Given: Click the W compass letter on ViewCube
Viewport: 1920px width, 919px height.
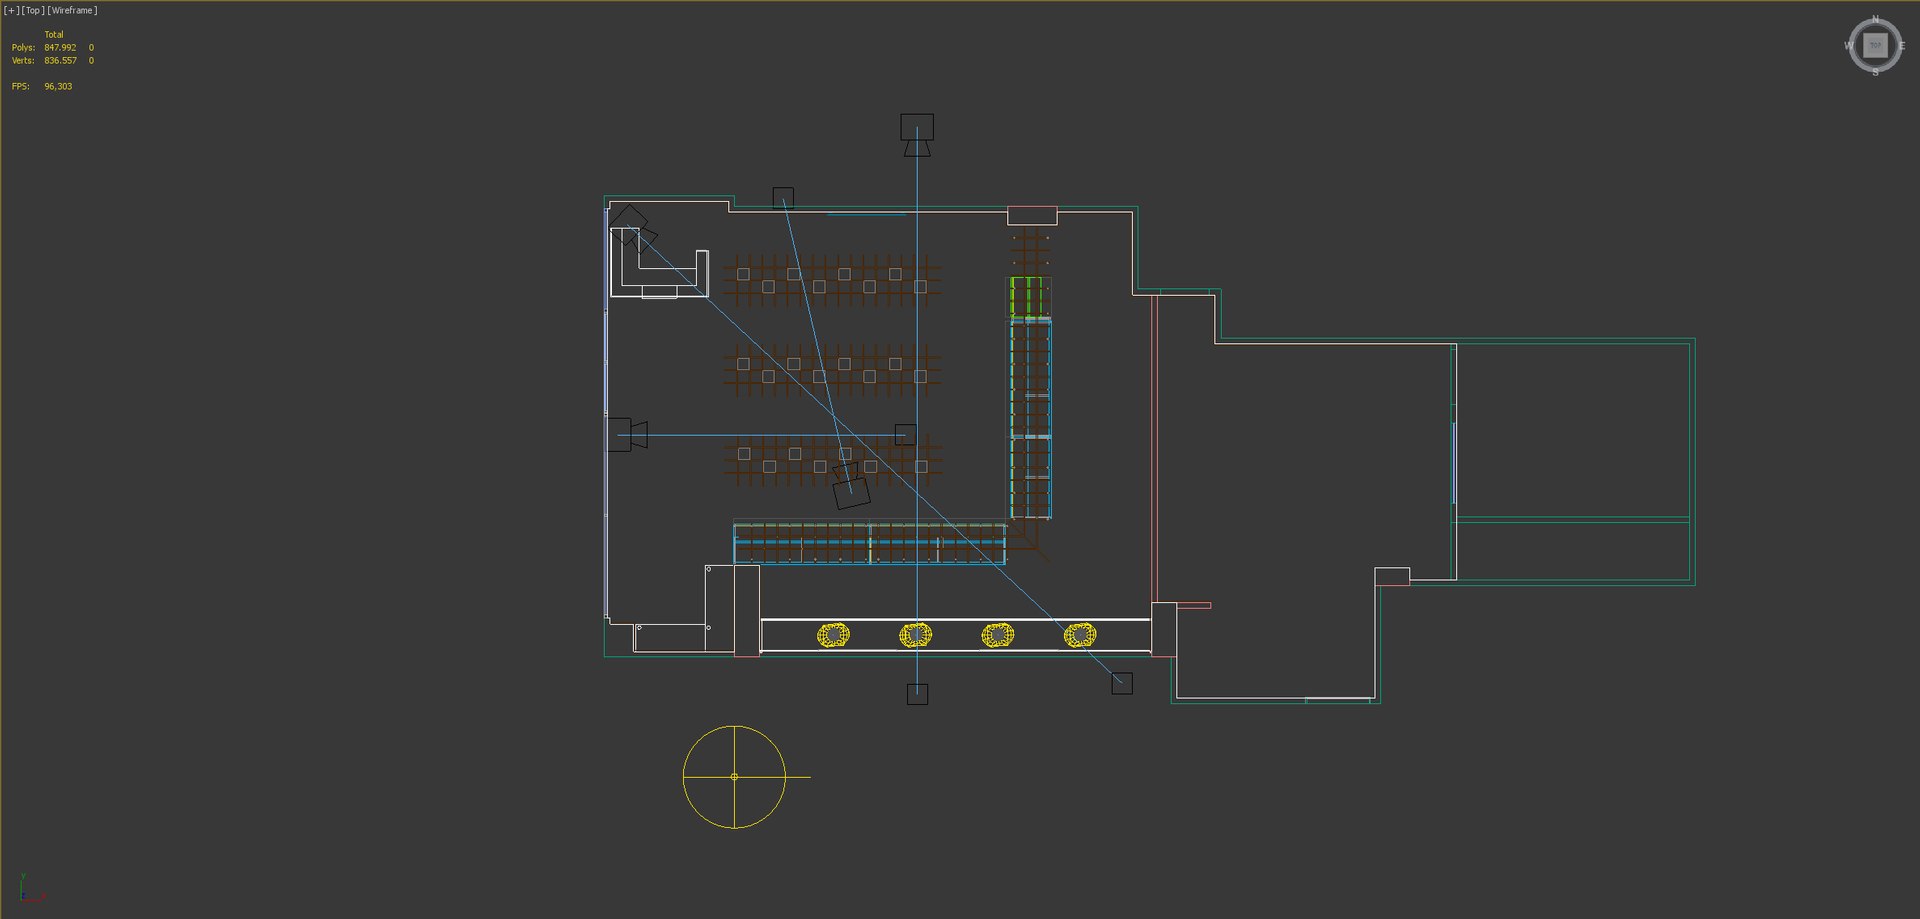Looking at the screenshot, I should click(1848, 46).
